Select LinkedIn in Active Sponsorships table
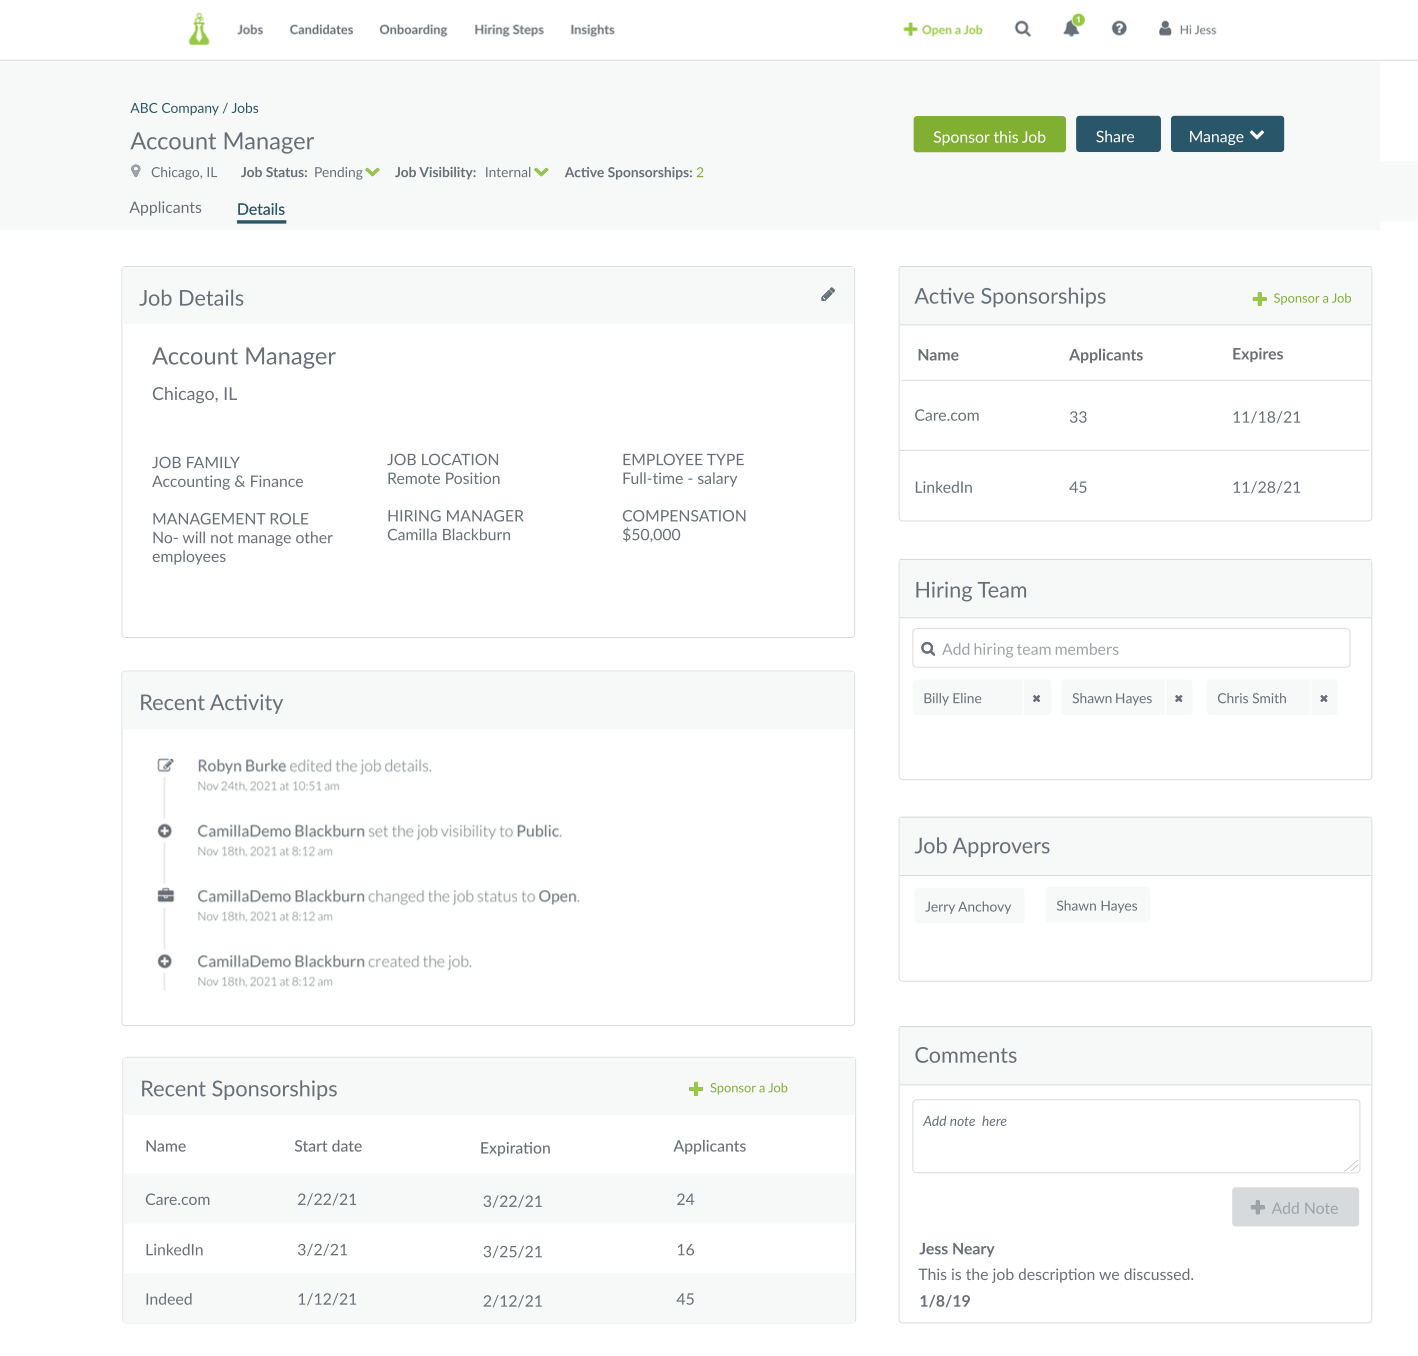 pos(943,487)
